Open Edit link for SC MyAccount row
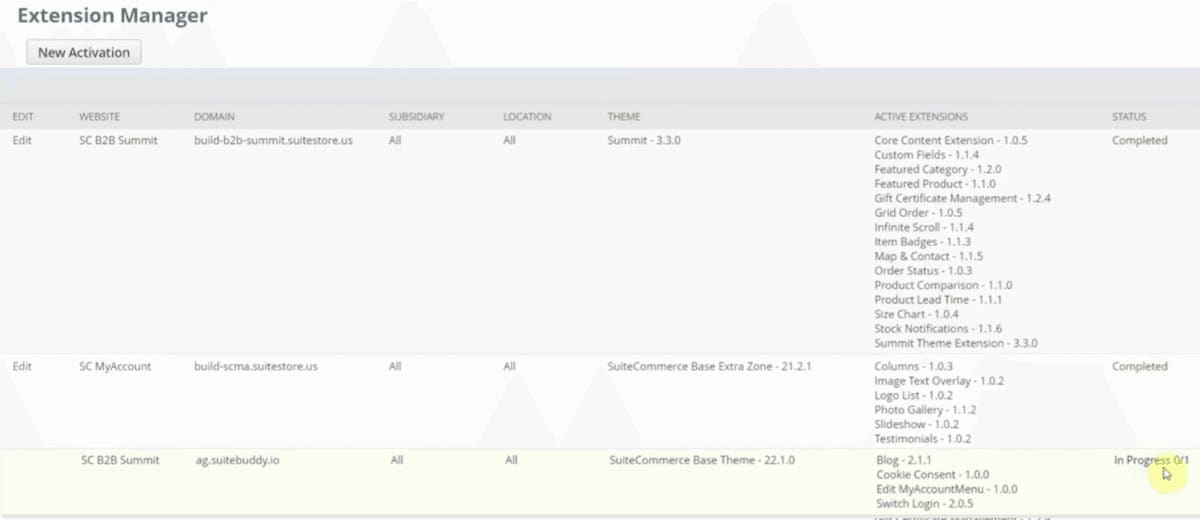The width and height of the screenshot is (1200, 520). tap(22, 367)
